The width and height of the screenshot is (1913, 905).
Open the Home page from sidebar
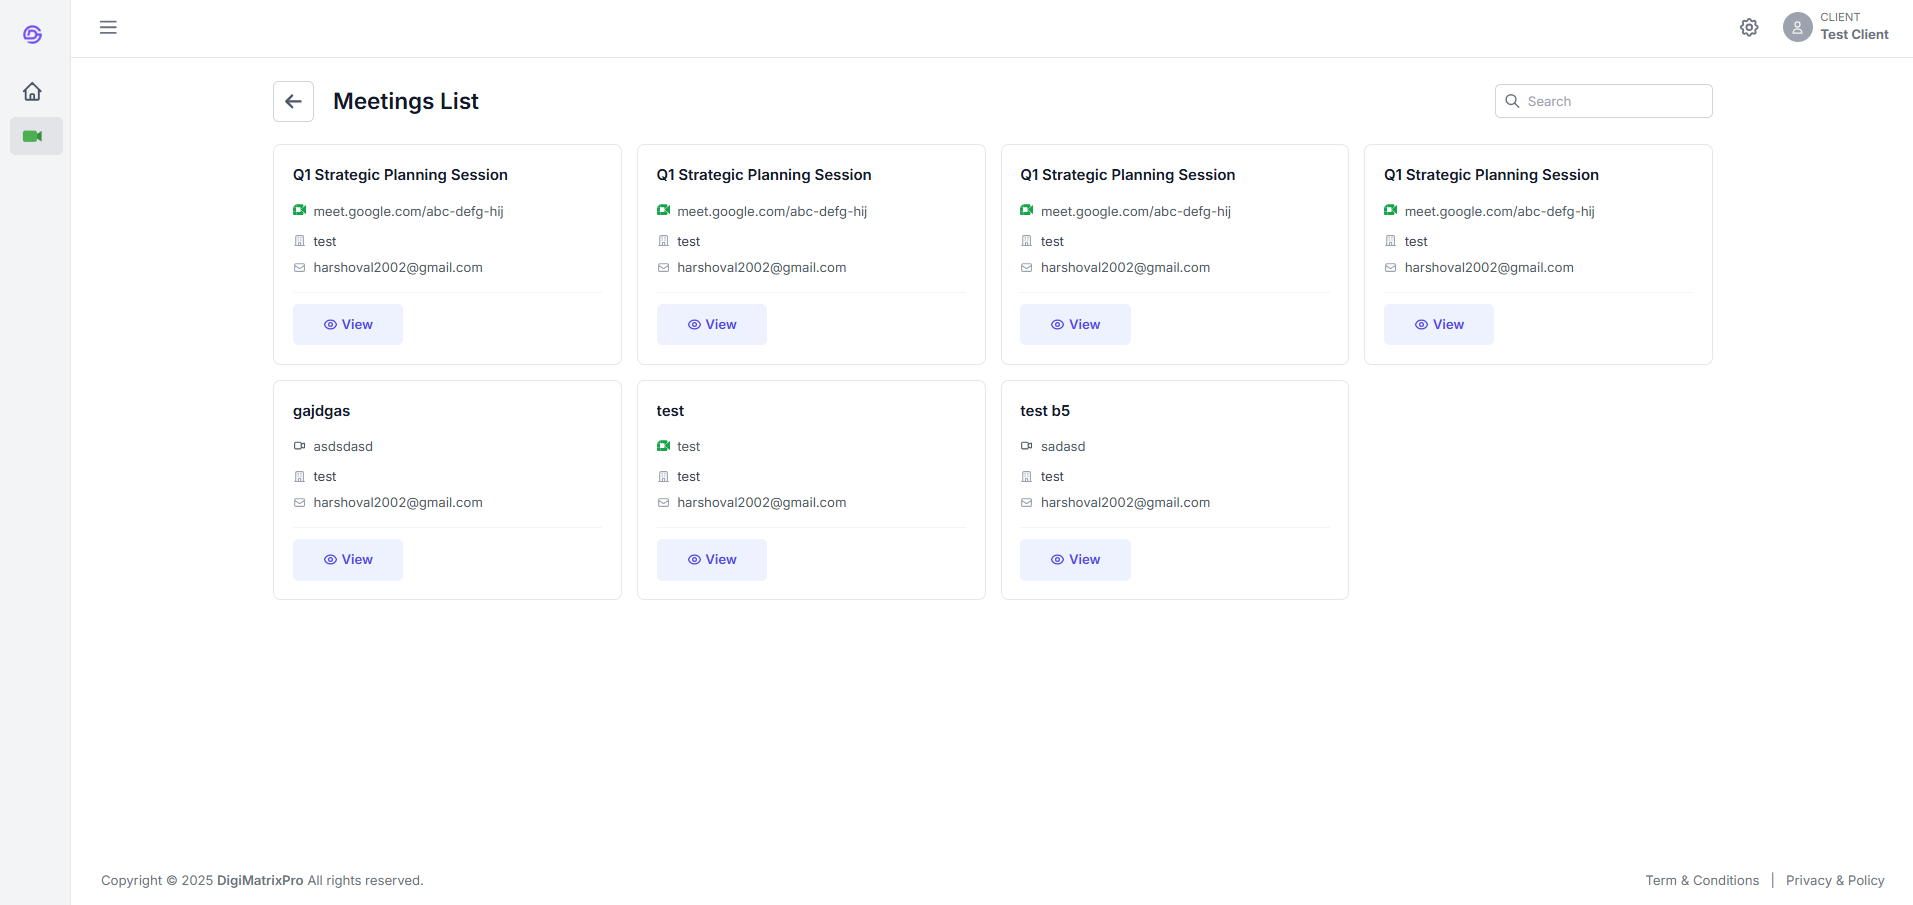(x=32, y=92)
